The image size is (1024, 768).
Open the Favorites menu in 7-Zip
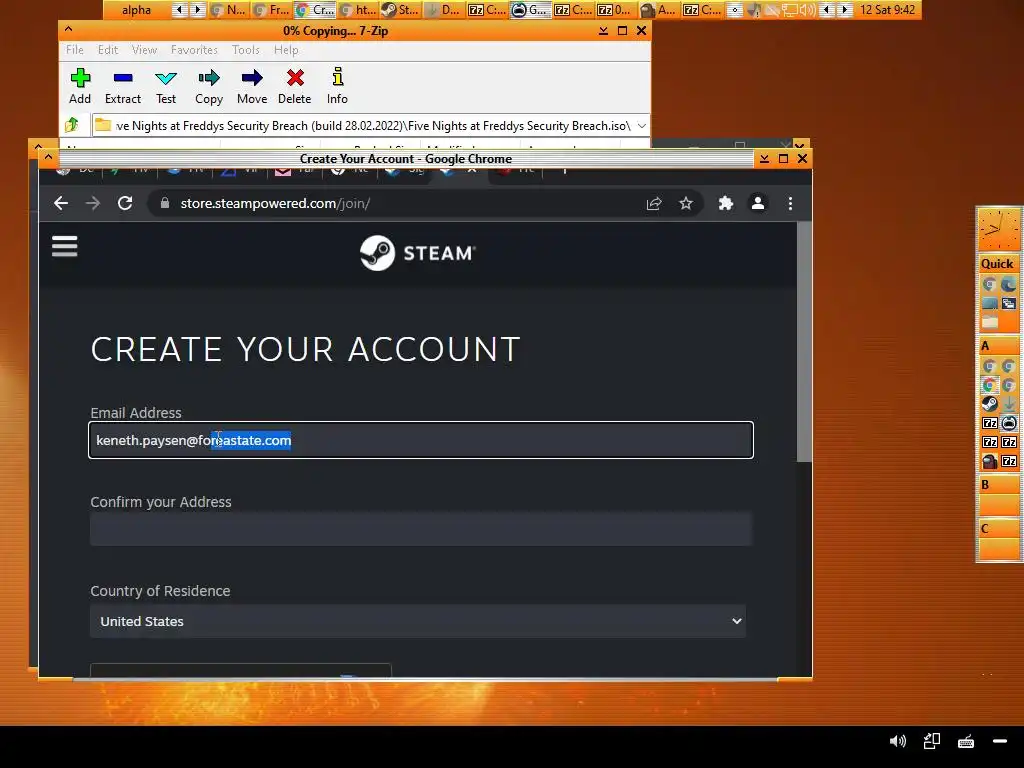[x=194, y=50]
